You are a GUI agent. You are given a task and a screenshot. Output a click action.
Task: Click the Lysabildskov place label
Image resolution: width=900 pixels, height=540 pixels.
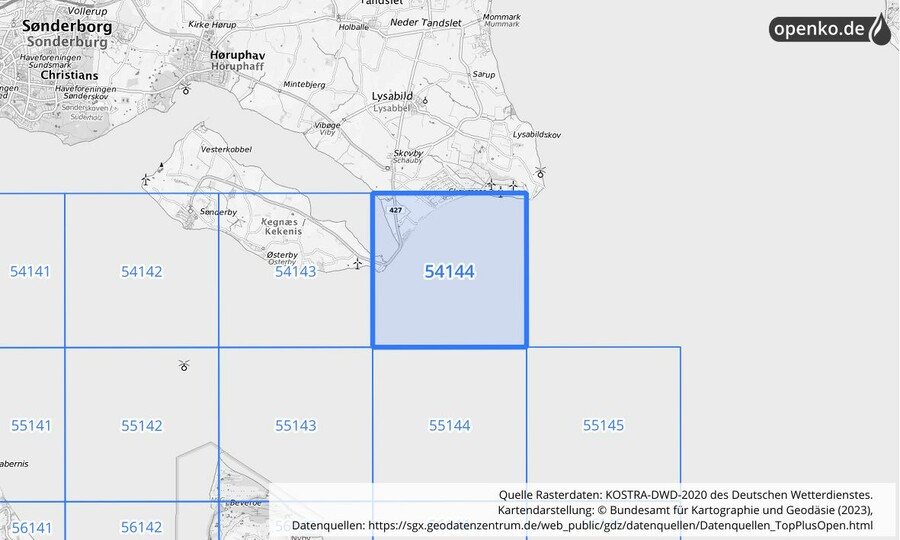click(x=537, y=134)
